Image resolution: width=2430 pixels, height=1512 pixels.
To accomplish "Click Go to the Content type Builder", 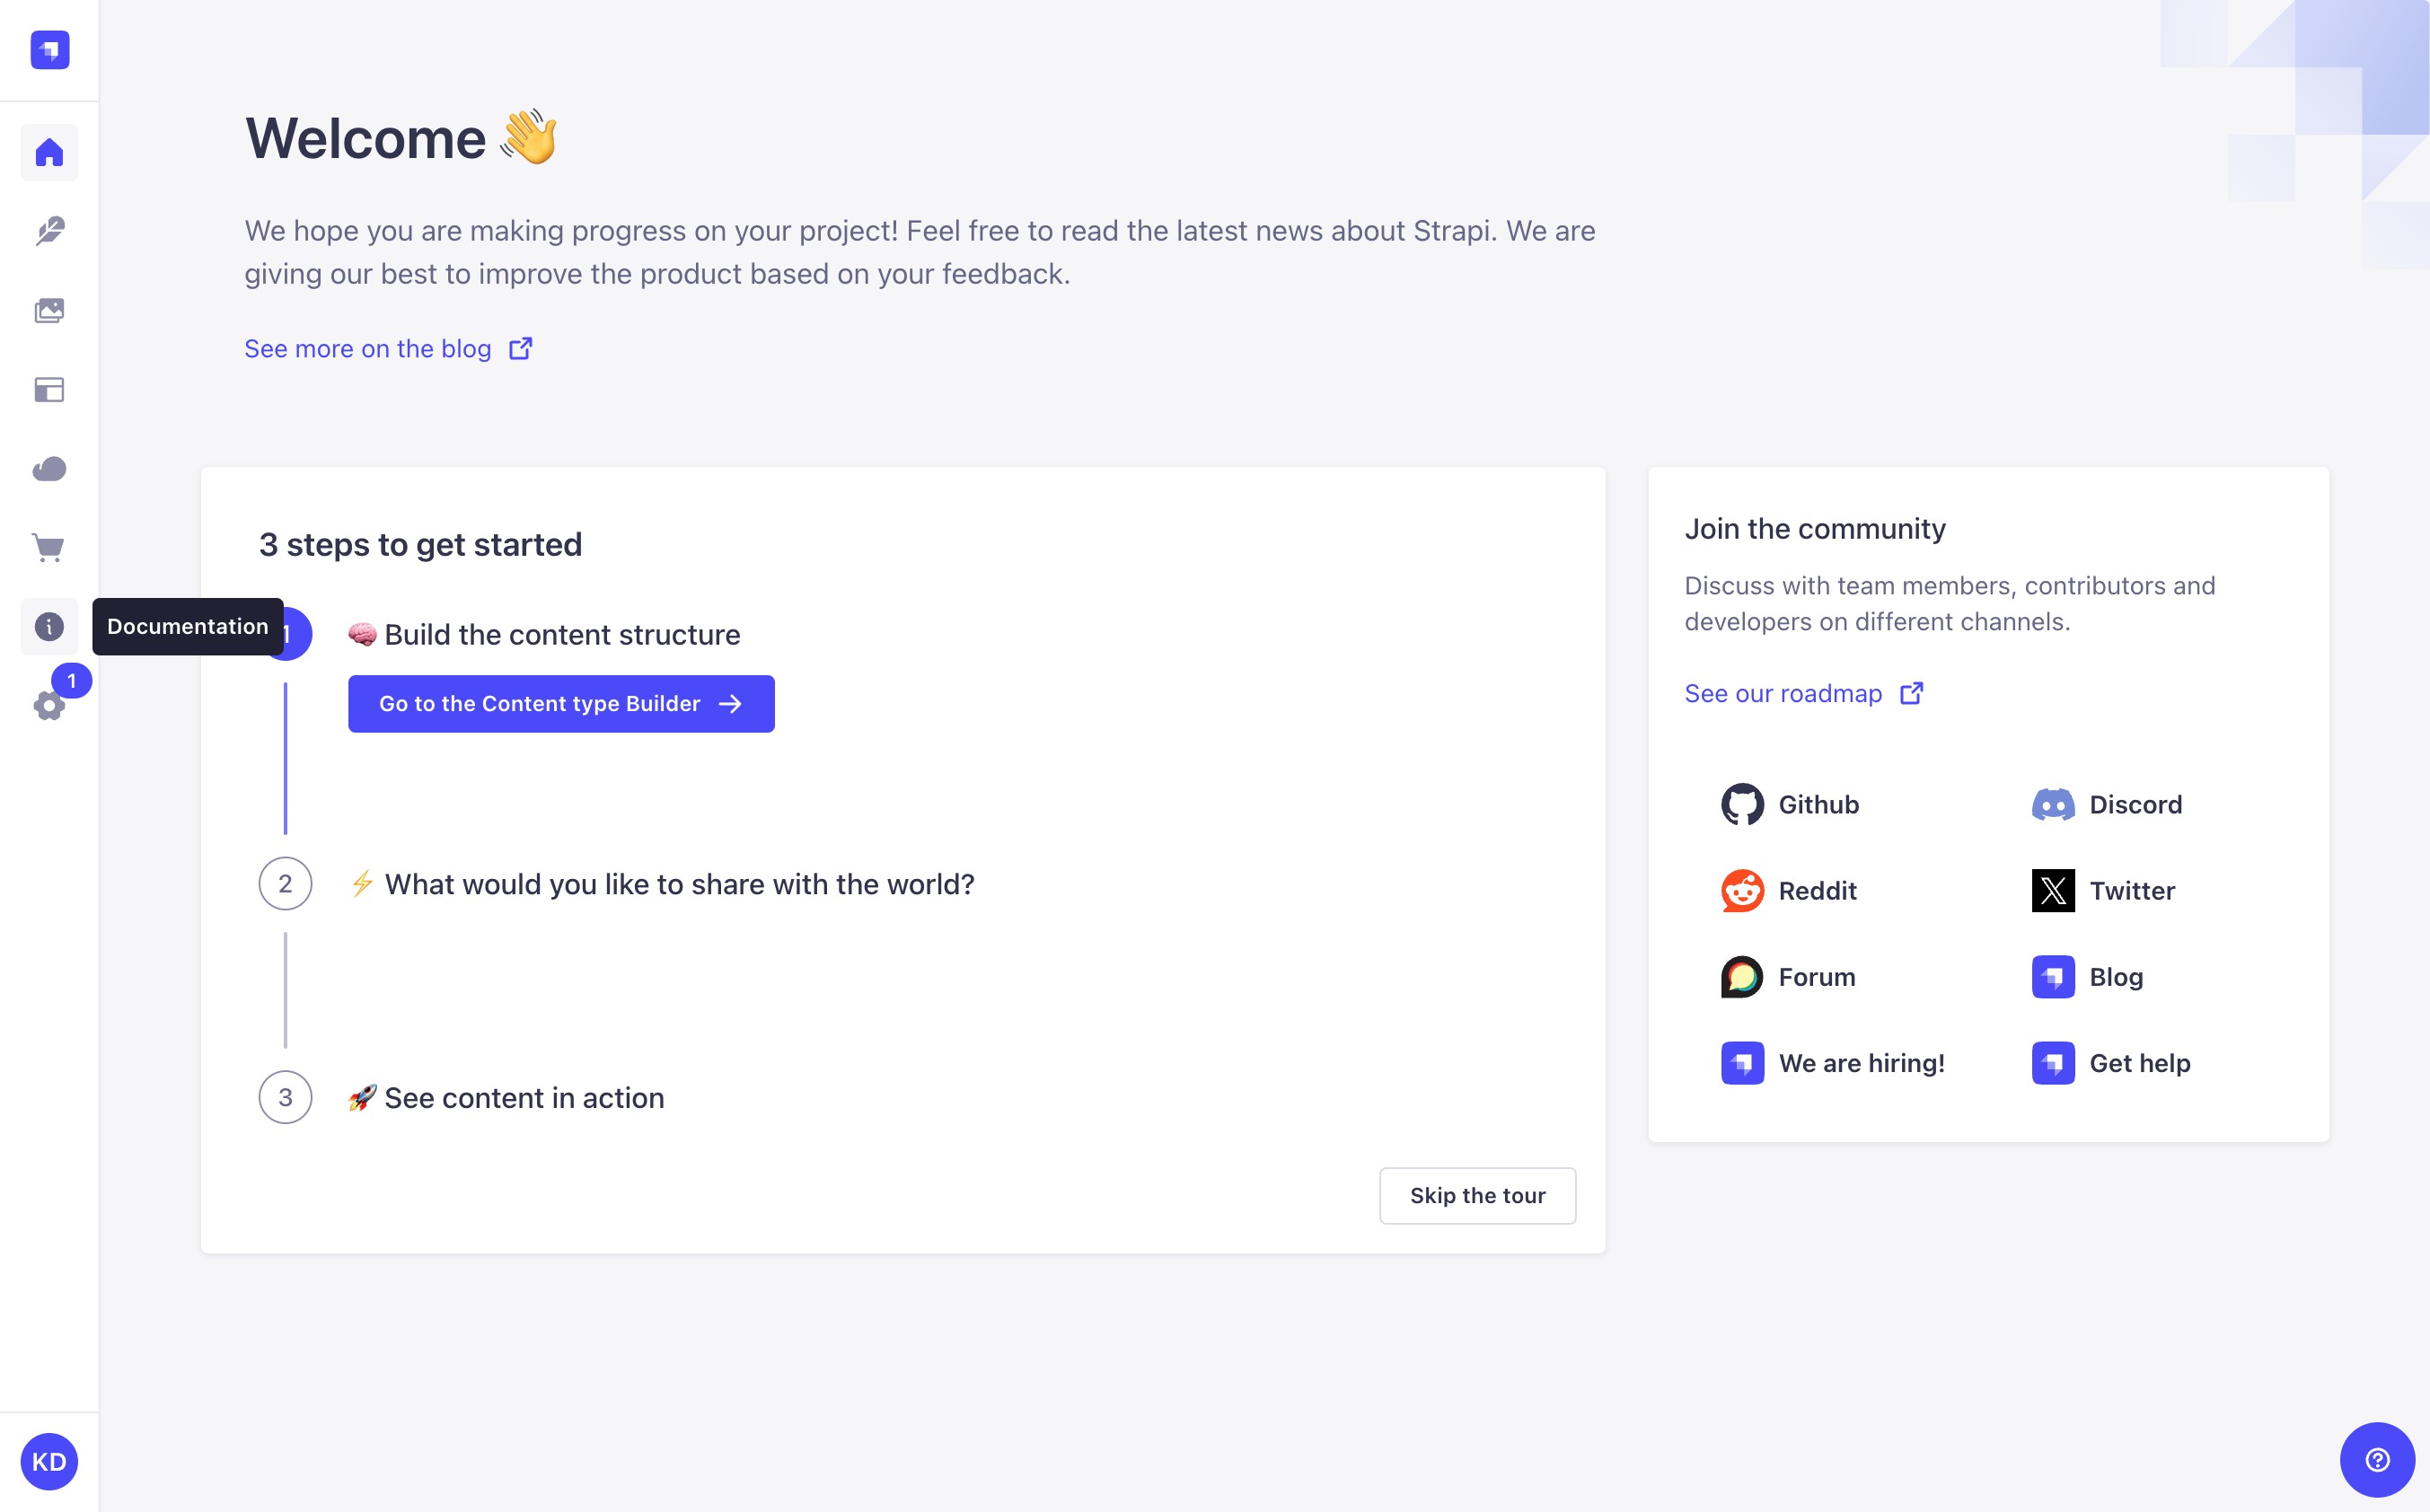I will pos(561,704).
